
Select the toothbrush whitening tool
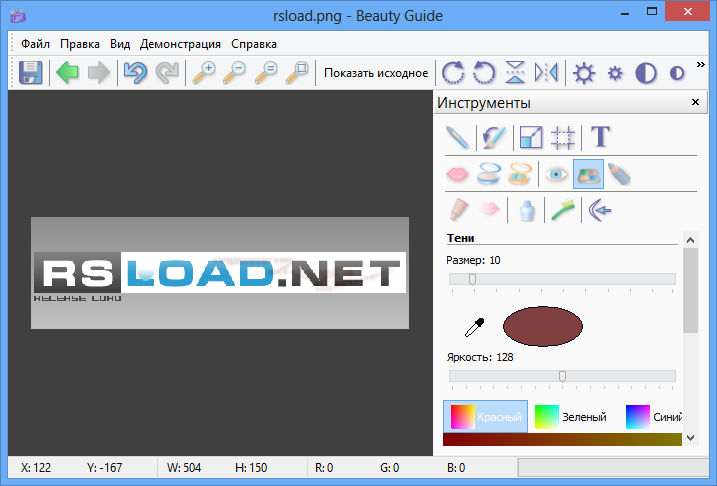[x=563, y=210]
